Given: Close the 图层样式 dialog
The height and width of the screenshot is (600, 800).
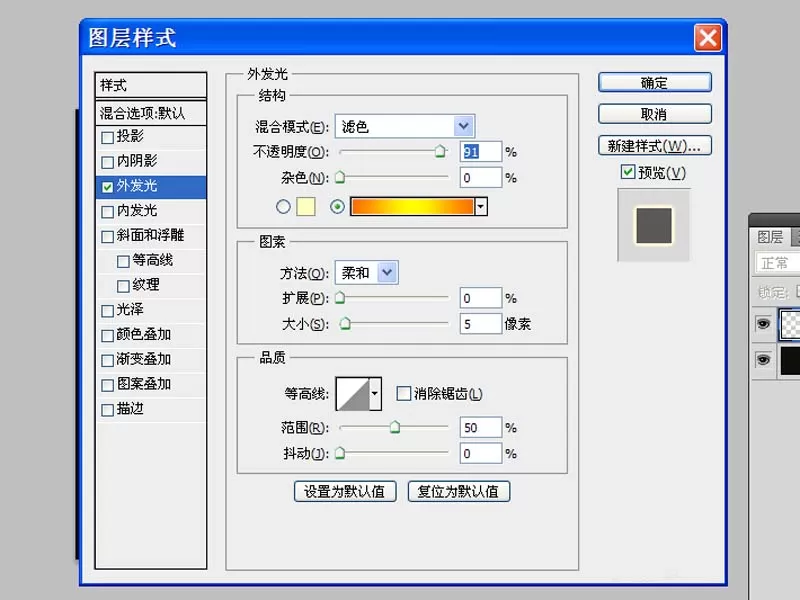Looking at the screenshot, I should 708,38.
